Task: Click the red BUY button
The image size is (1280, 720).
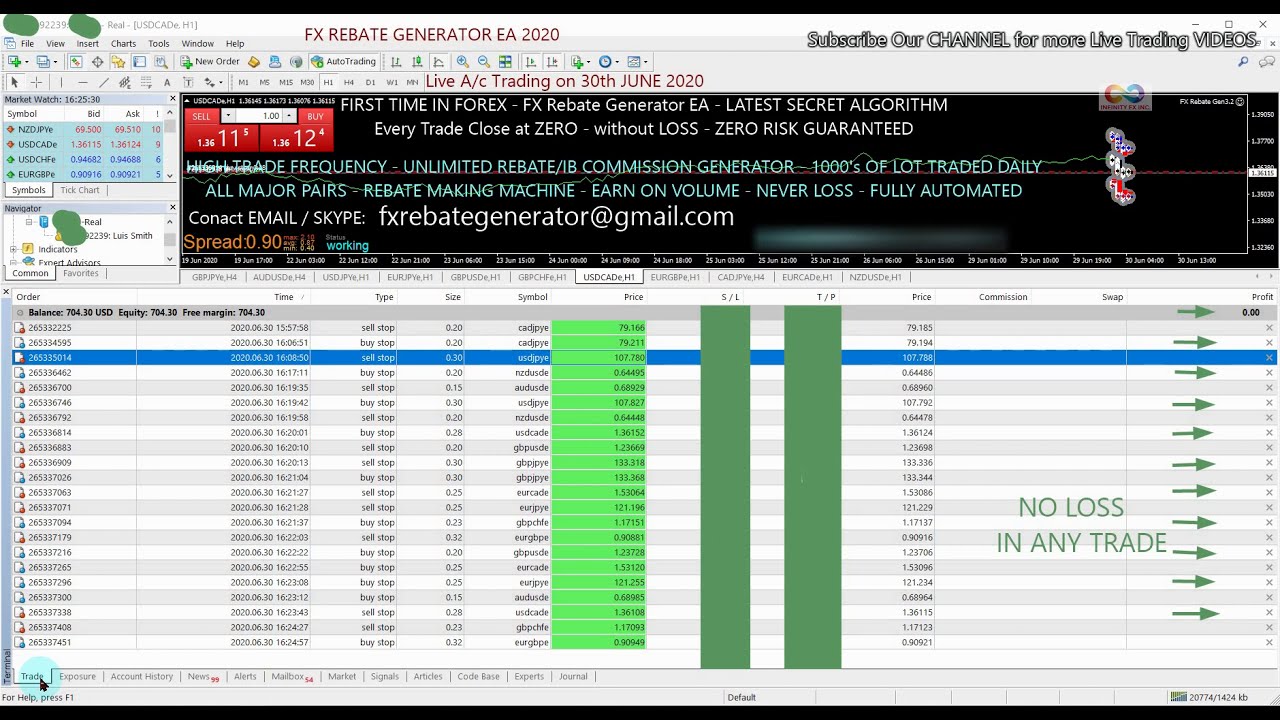Action: click(x=314, y=116)
